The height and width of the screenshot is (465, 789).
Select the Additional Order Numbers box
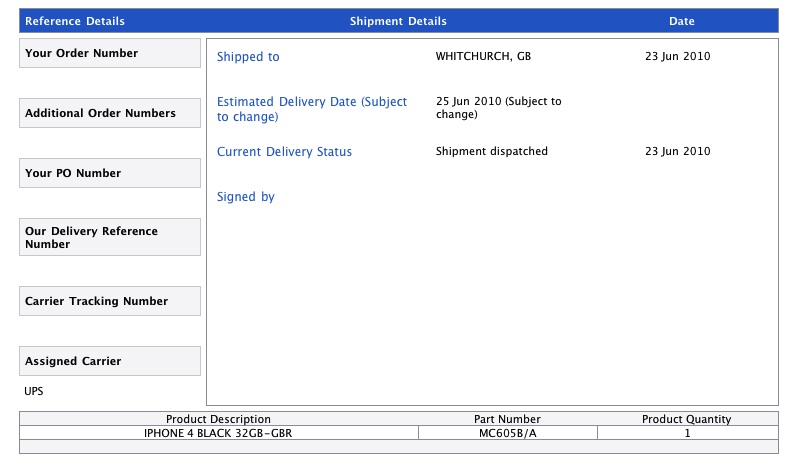point(110,113)
